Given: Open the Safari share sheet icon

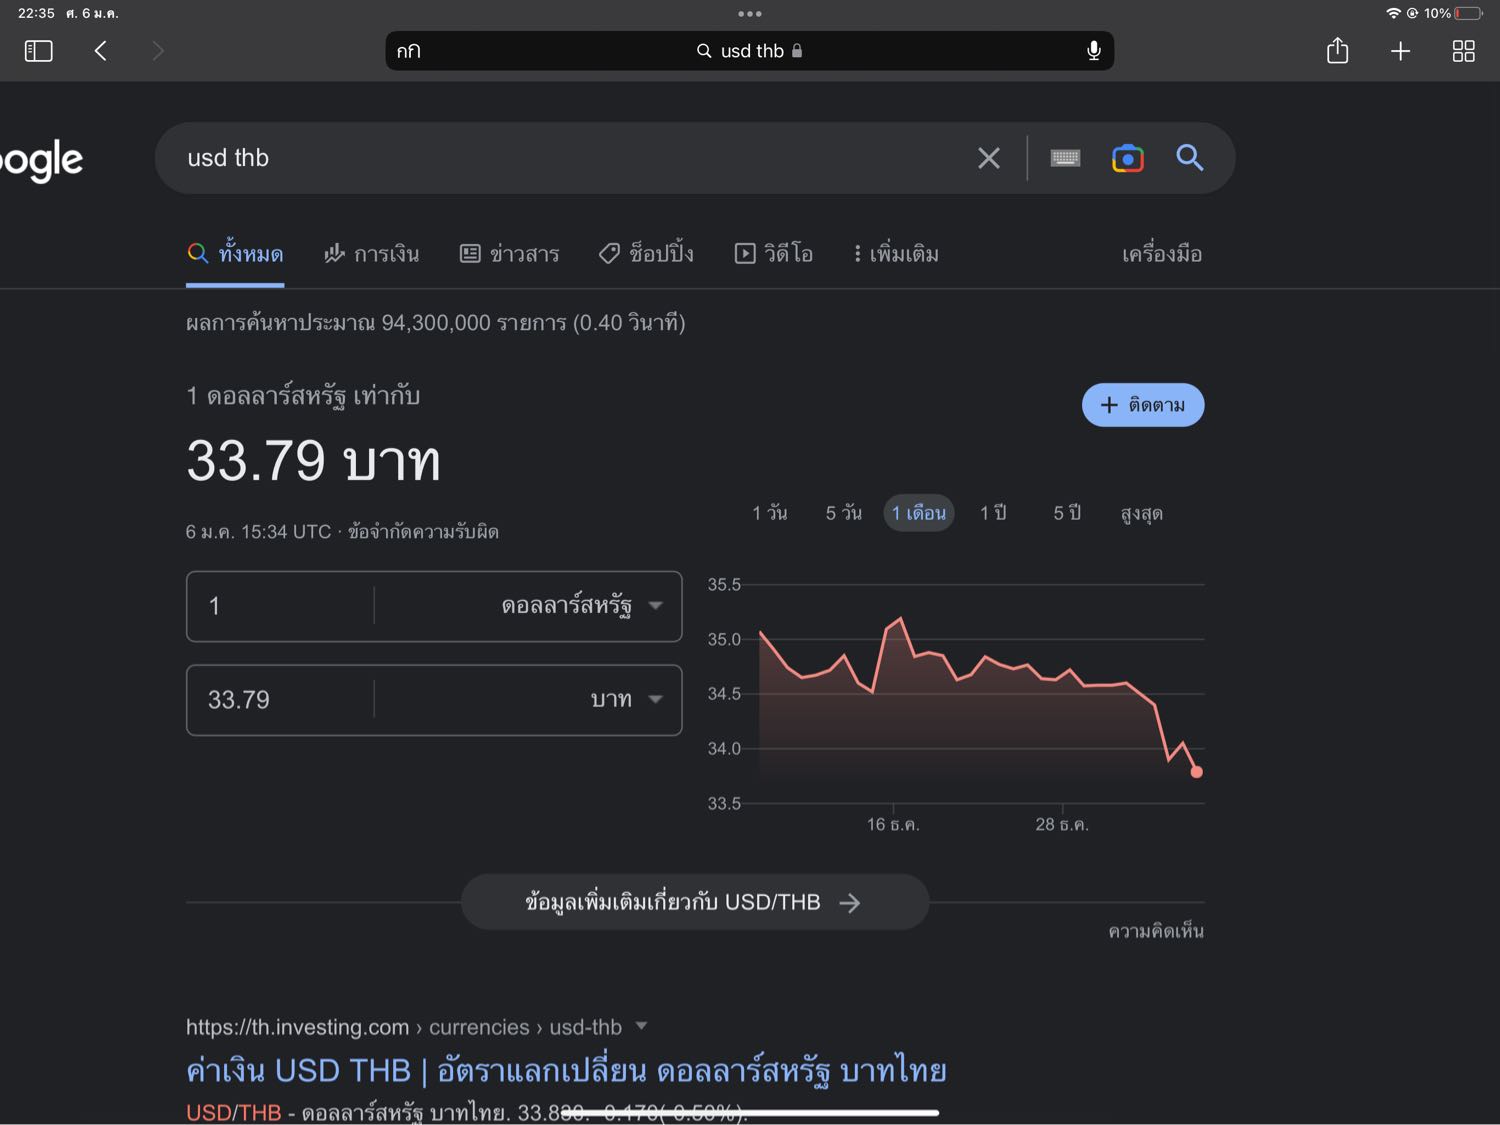Looking at the screenshot, I should tap(1337, 50).
